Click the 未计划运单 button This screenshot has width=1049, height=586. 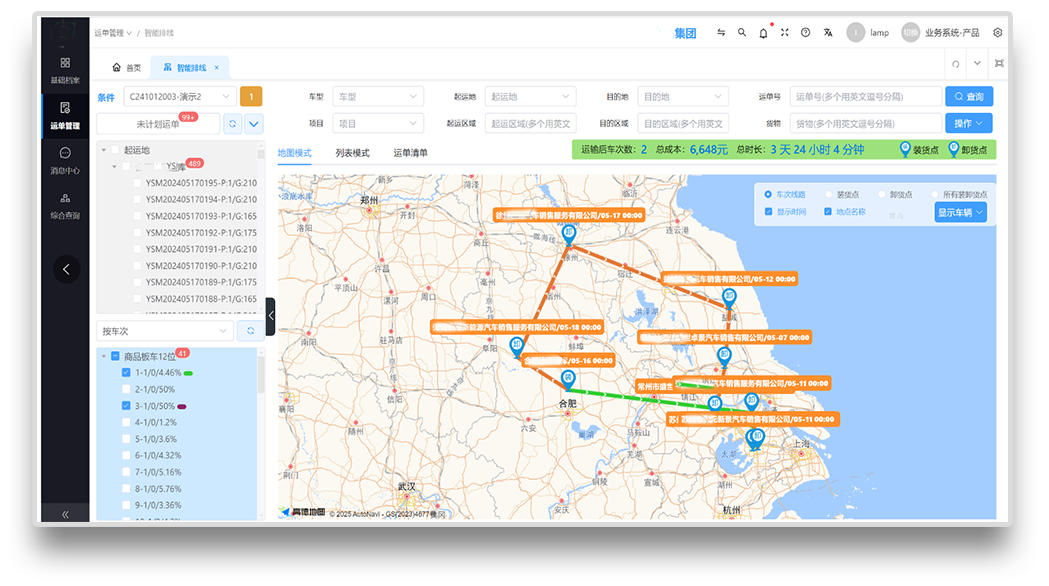click(x=157, y=123)
